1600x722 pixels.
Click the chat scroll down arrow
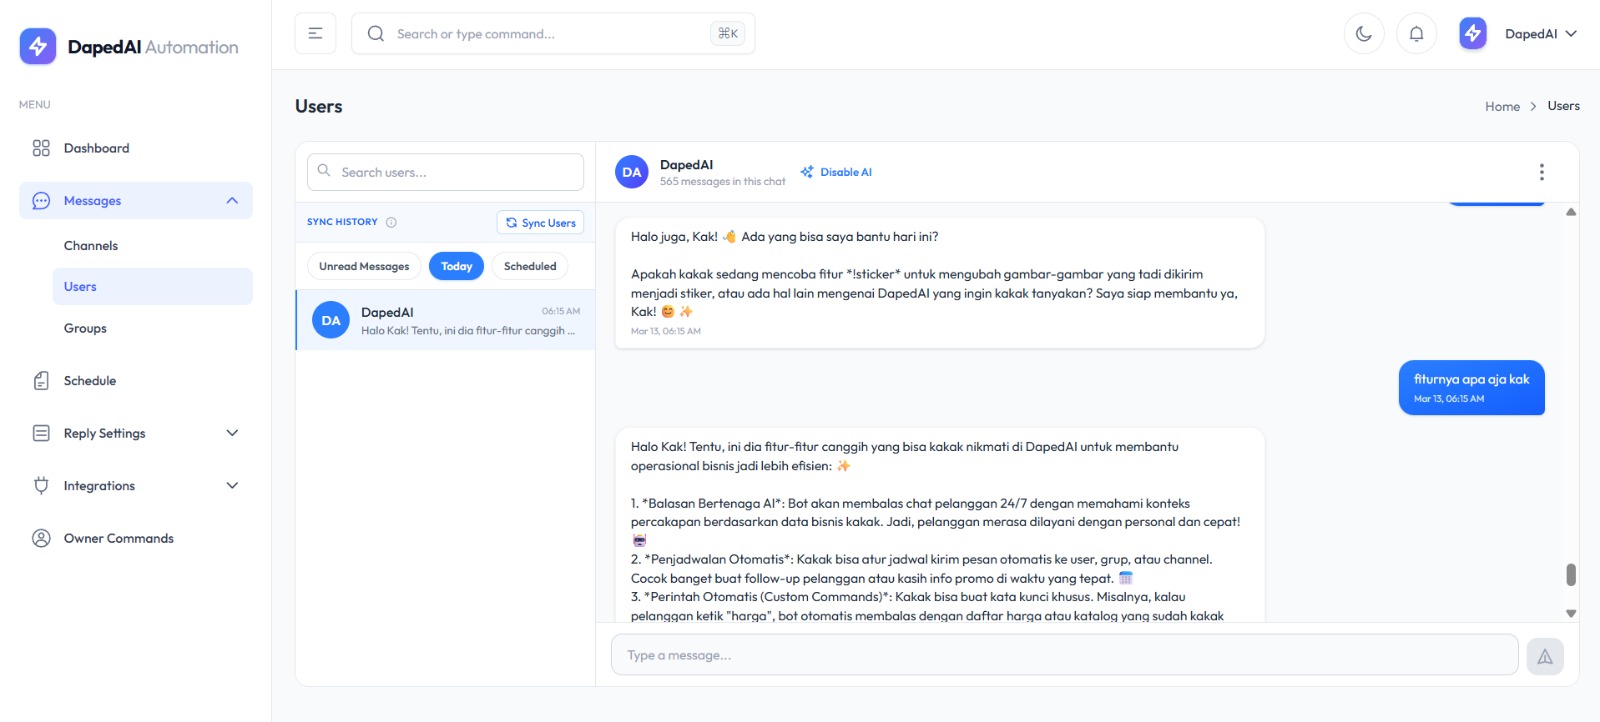pyautogui.click(x=1571, y=613)
